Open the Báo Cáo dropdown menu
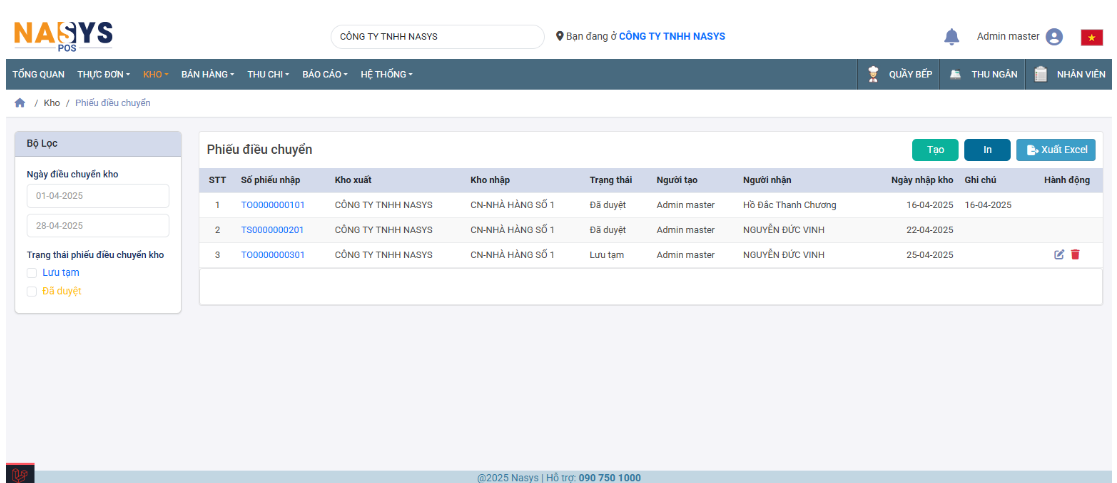This screenshot has height=483, width=1117. pyautogui.click(x=326, y=74)
